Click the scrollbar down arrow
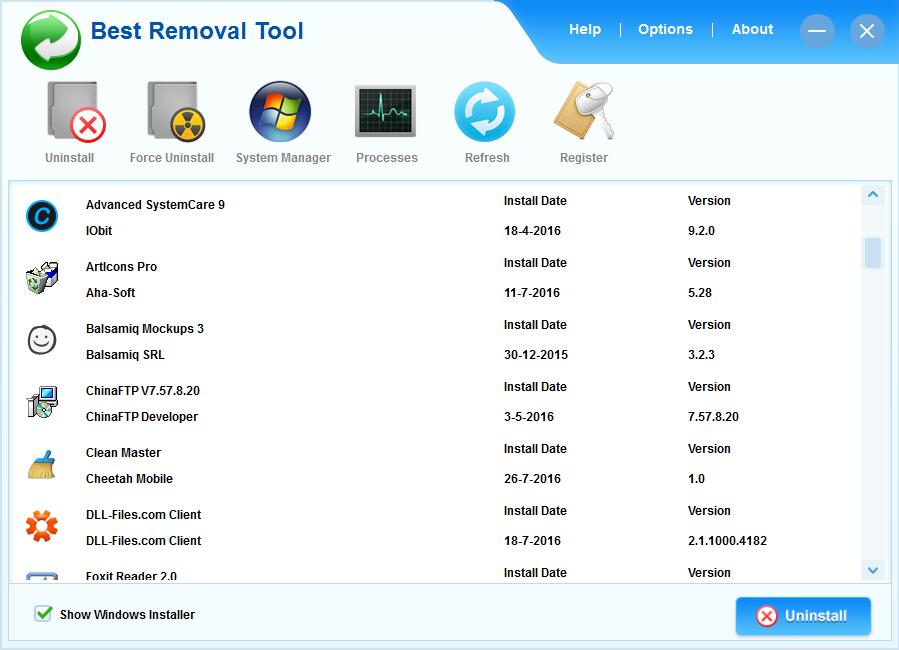The height and width of the screenshot is (650, 899). coord(873,570)
